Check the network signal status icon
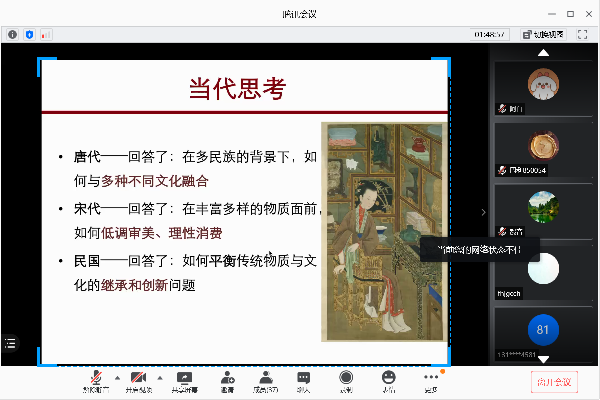Viewport: 600px width, 400px height. (x=45, y=34)
